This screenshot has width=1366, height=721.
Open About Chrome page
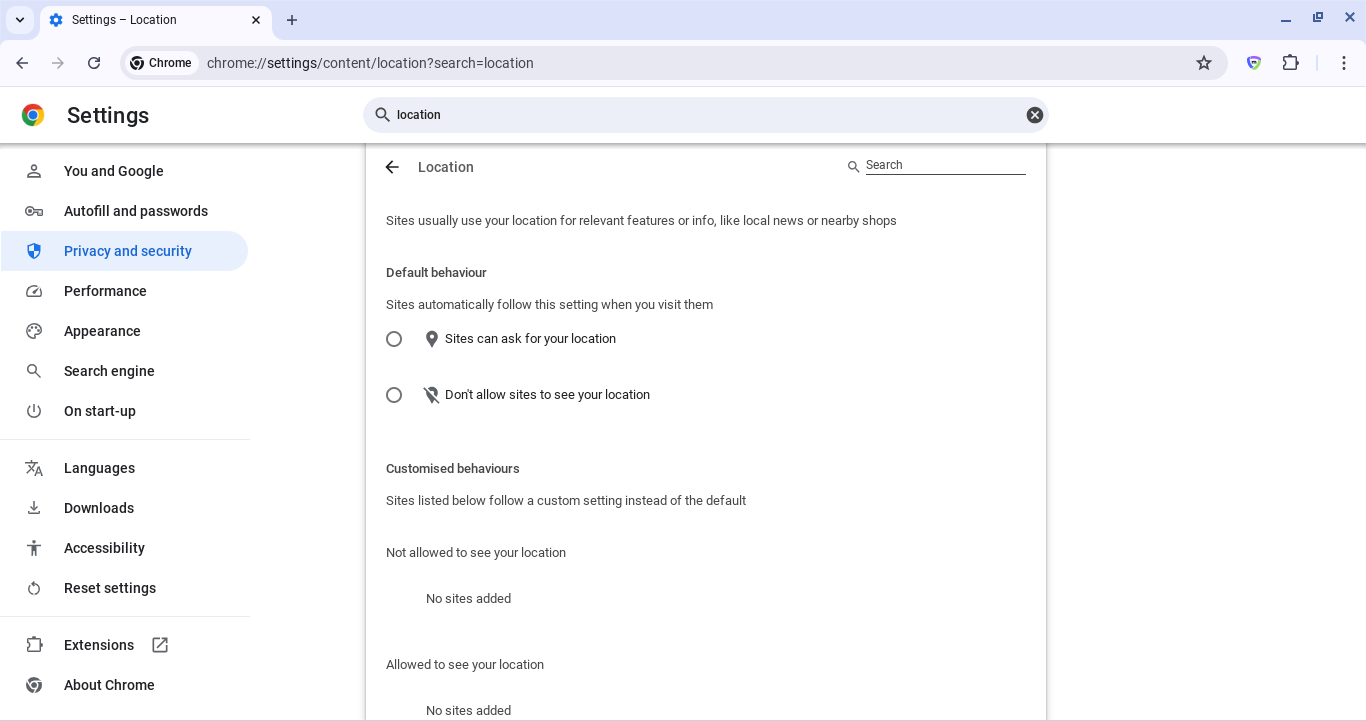[x=124, y=685]
